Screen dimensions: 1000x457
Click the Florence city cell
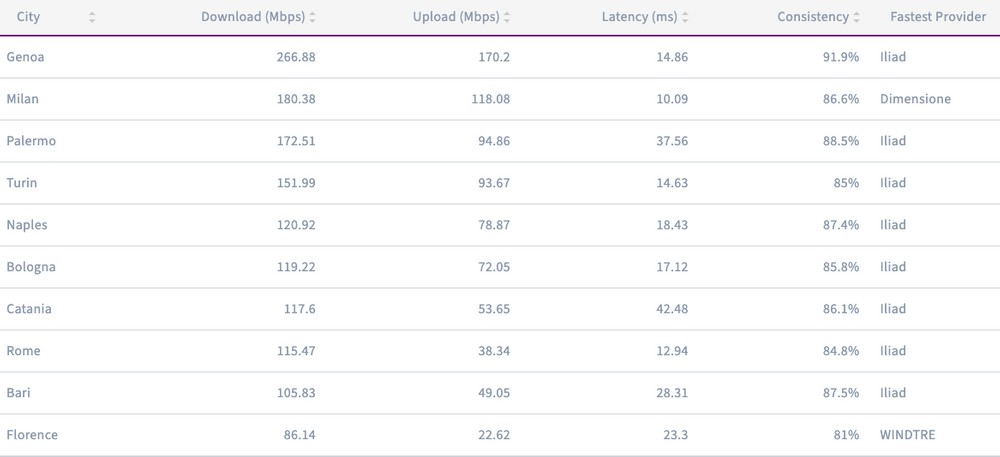(32, 435)
